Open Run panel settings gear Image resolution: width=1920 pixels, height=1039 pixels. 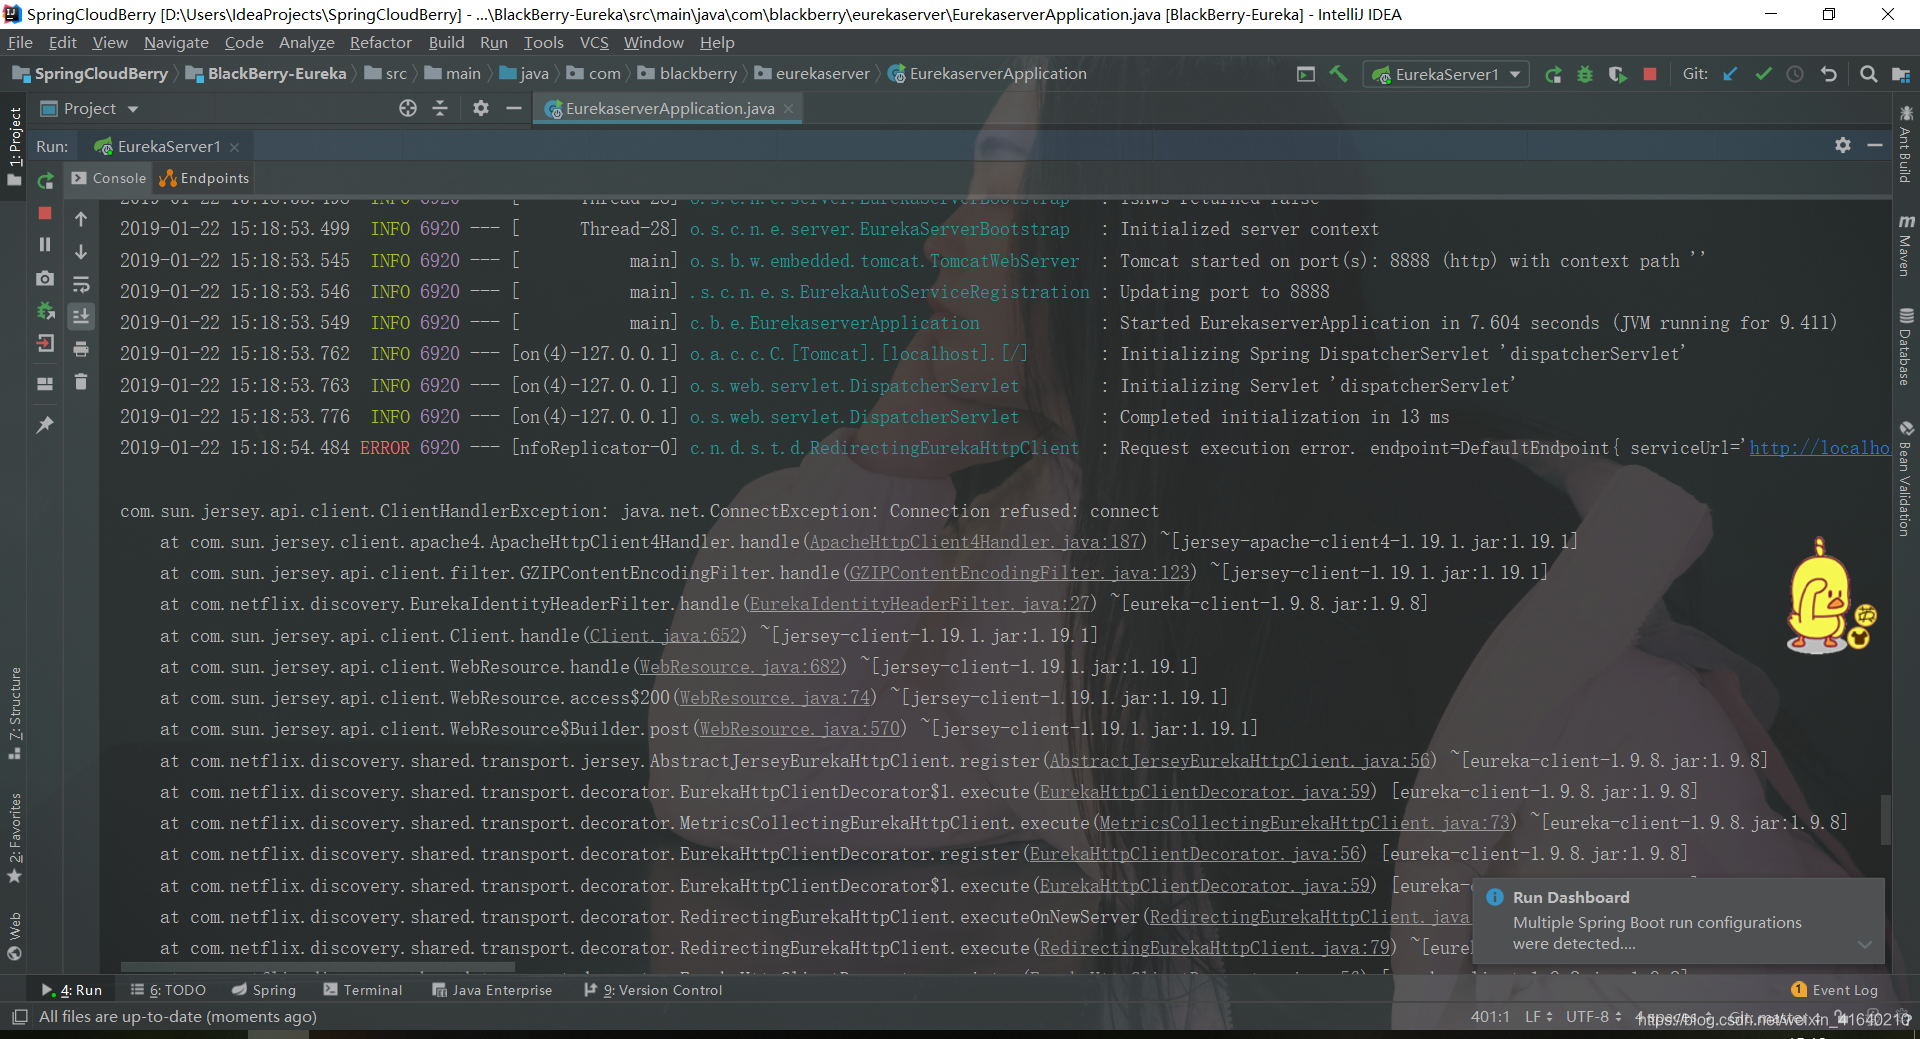tap(1843, 145)
